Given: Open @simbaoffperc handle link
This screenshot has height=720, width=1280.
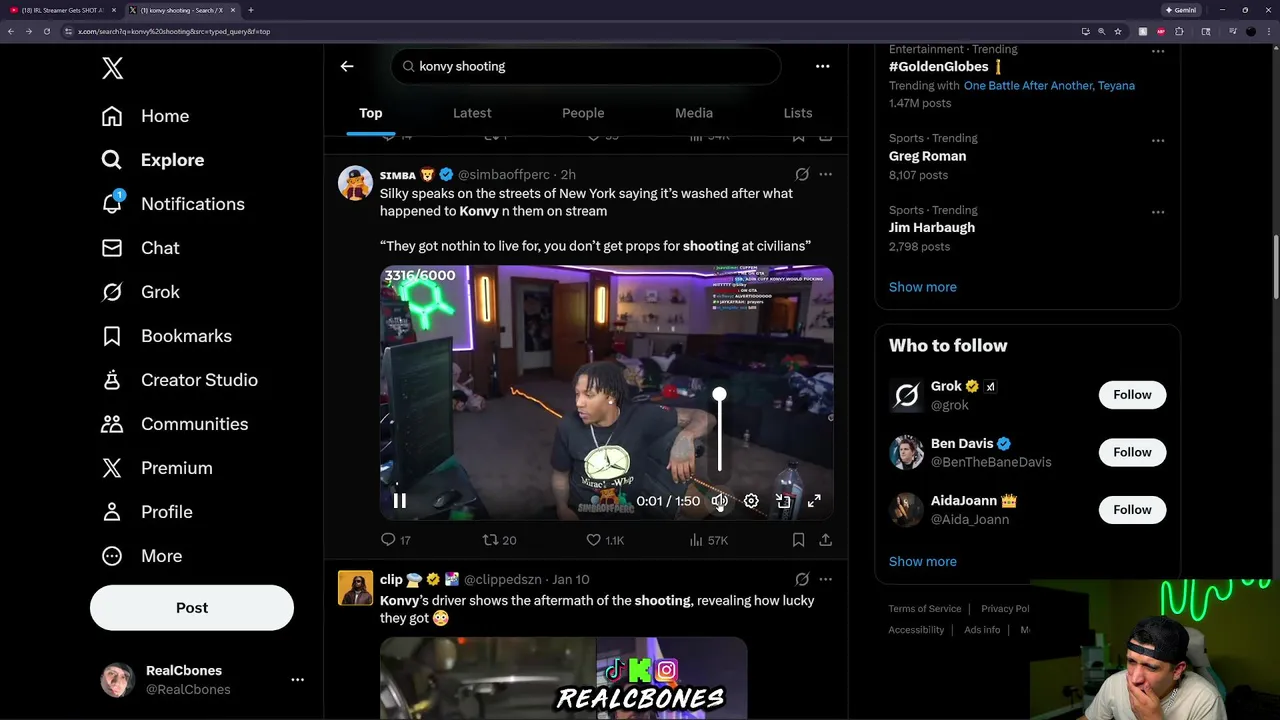Looking at the screenshot, I should pos(504,175).
